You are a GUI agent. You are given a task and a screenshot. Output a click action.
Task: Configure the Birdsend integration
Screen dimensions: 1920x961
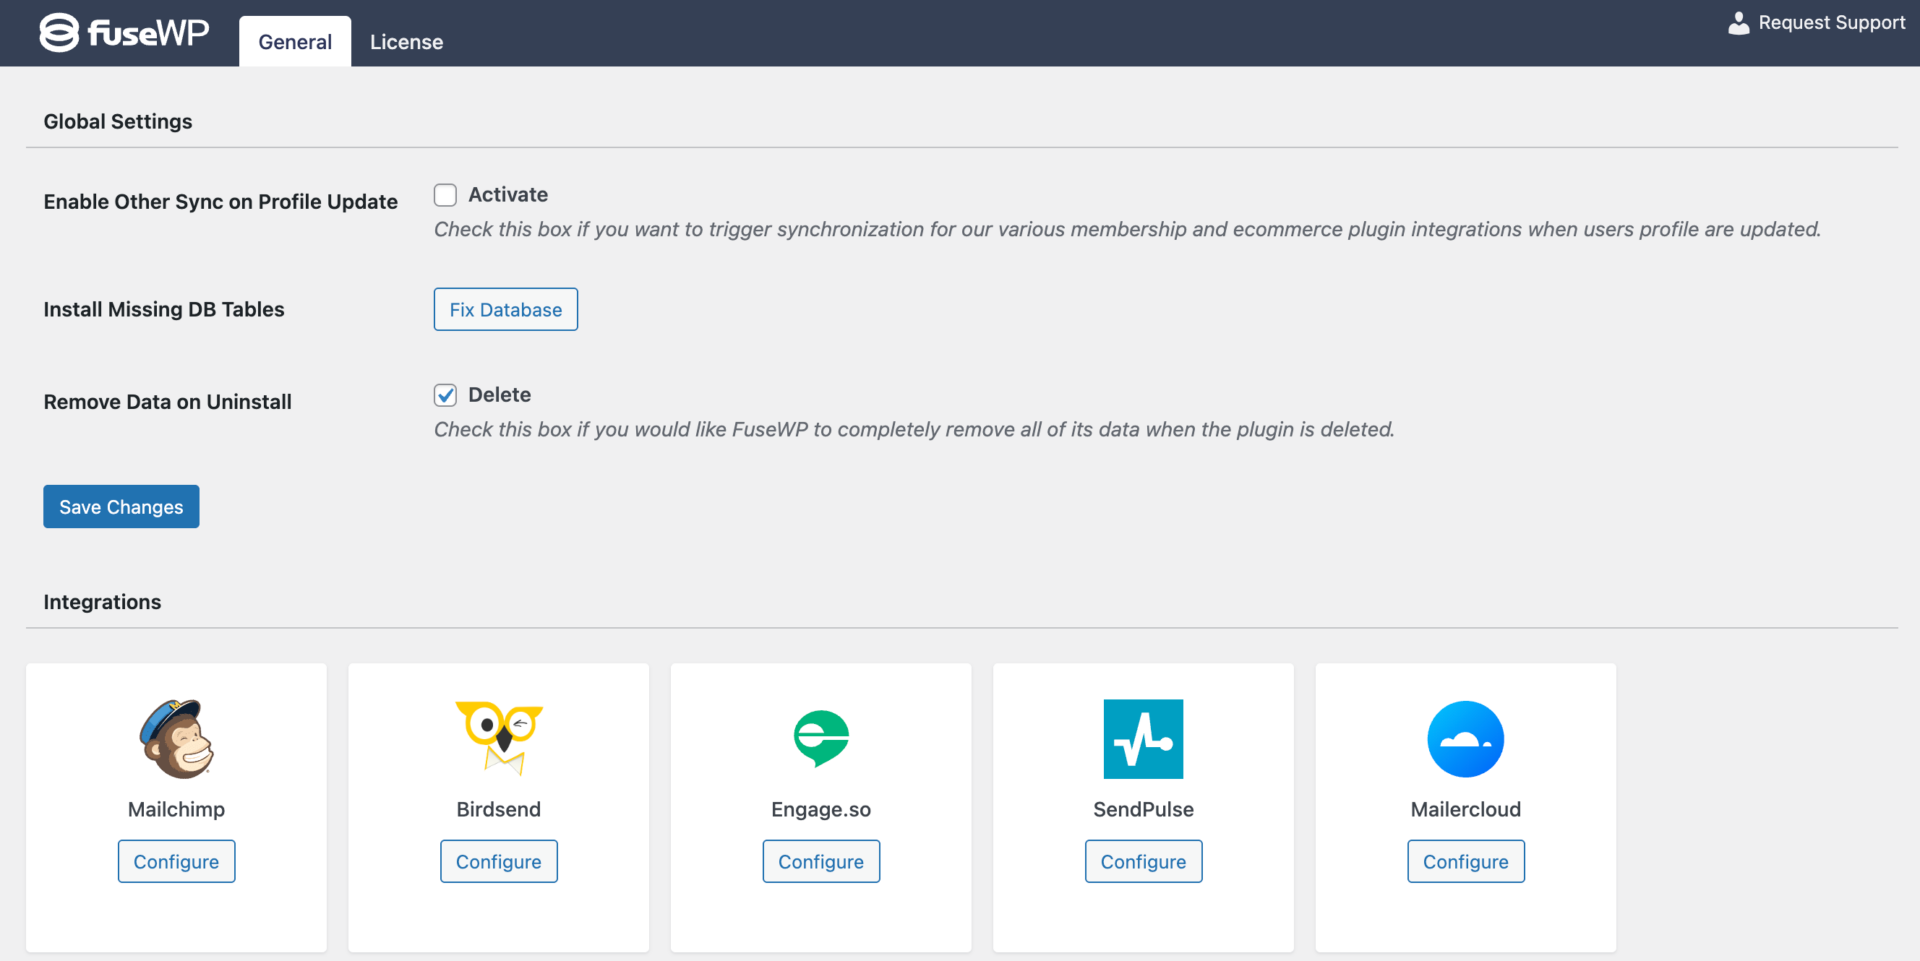[498, 861]
